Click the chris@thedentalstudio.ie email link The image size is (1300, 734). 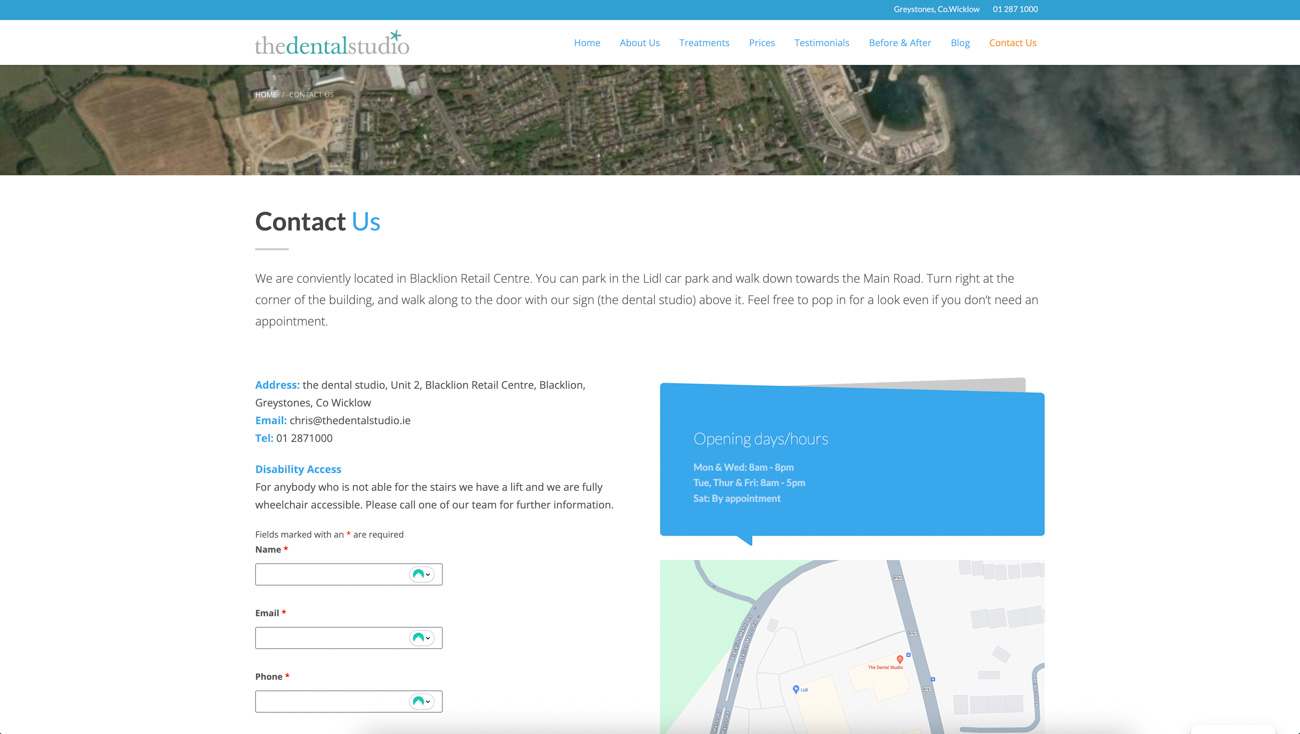point(349,420)
